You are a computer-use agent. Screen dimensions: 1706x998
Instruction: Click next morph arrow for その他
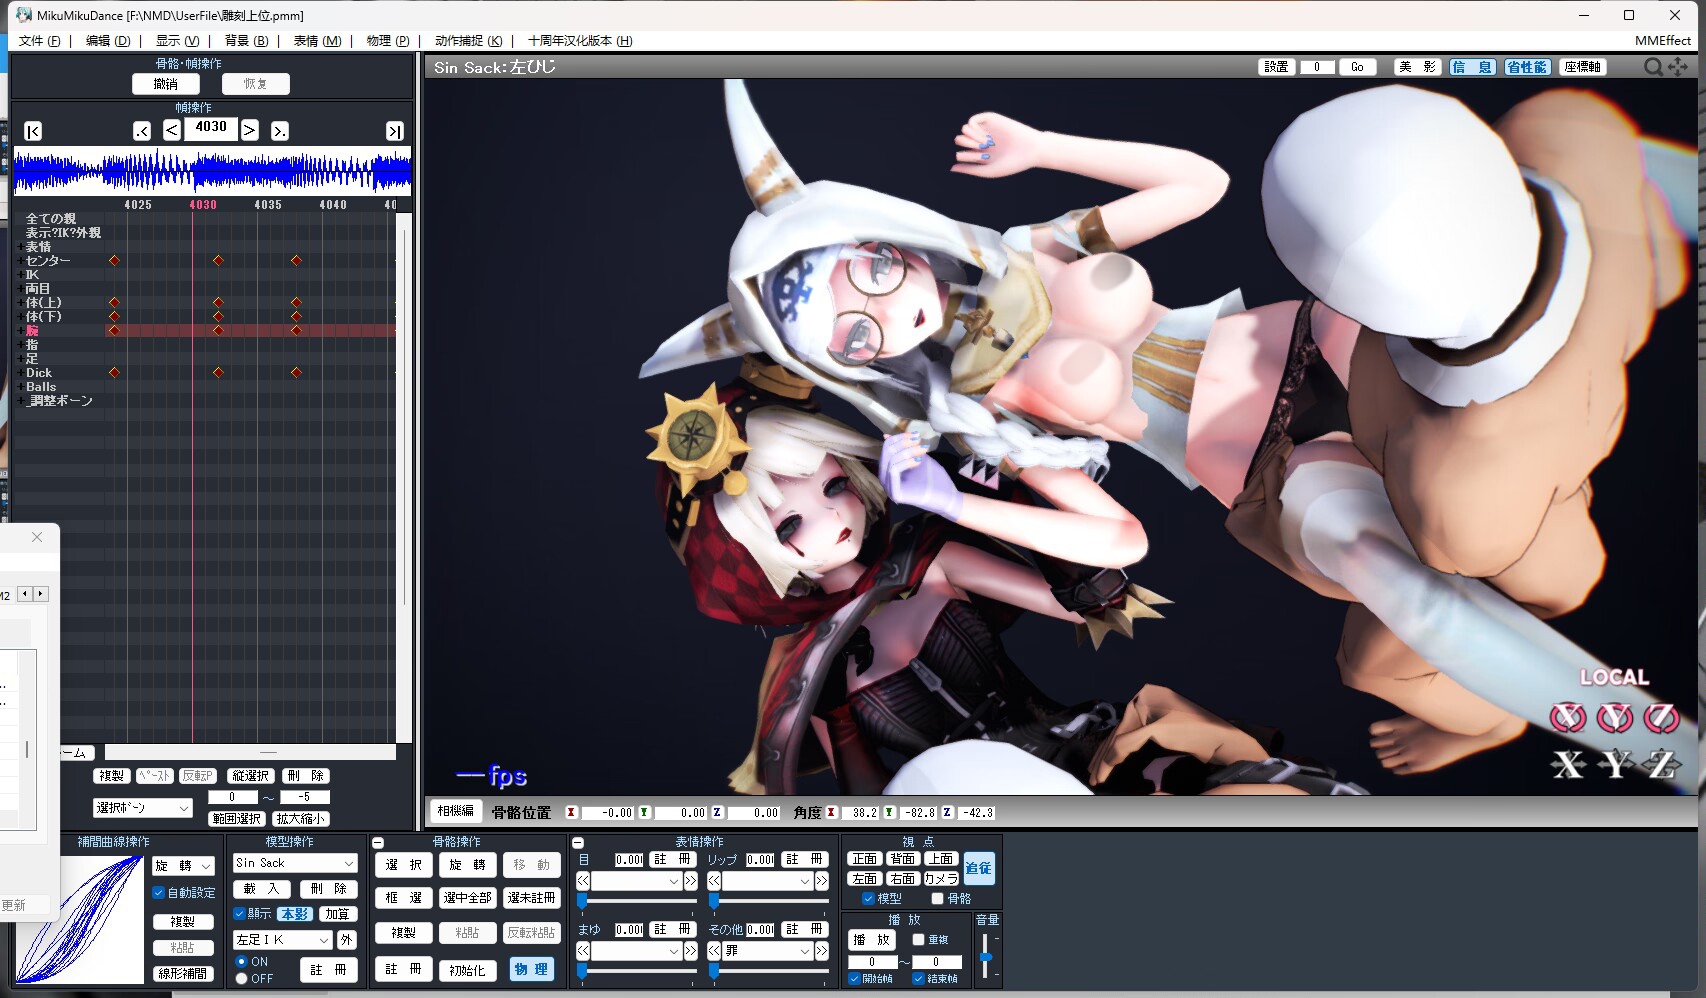click(x=822, y=951)
